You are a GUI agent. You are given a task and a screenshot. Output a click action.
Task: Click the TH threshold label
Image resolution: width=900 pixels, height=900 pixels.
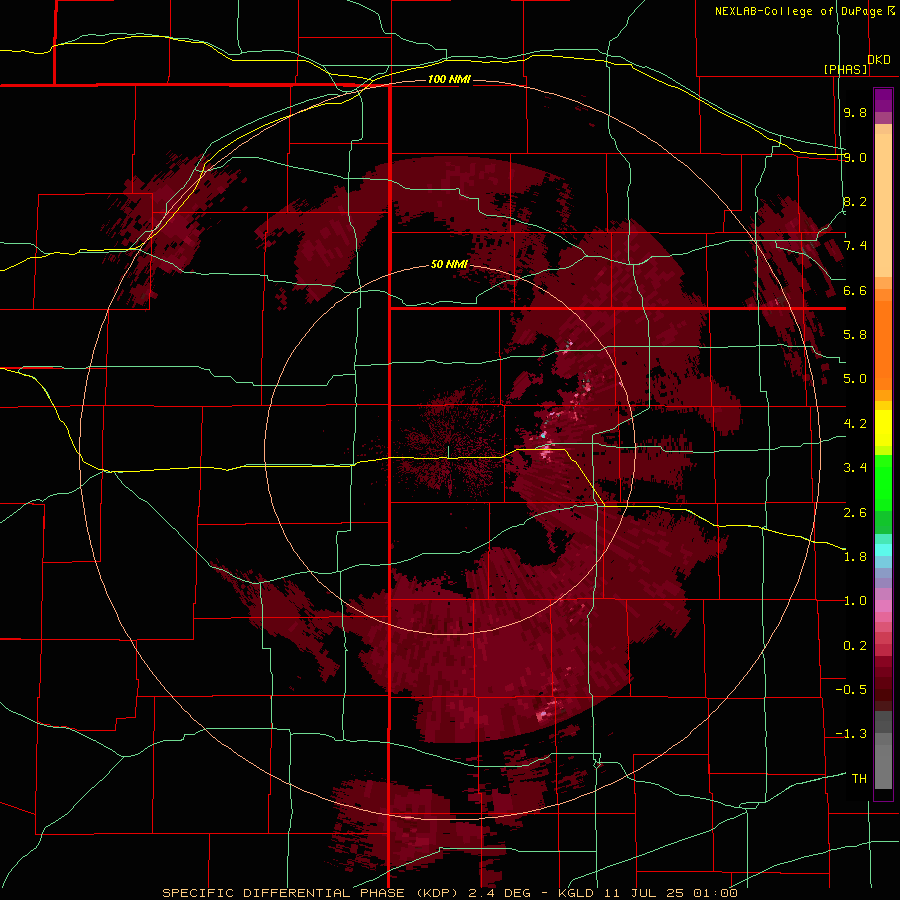[x=859, y=779]
